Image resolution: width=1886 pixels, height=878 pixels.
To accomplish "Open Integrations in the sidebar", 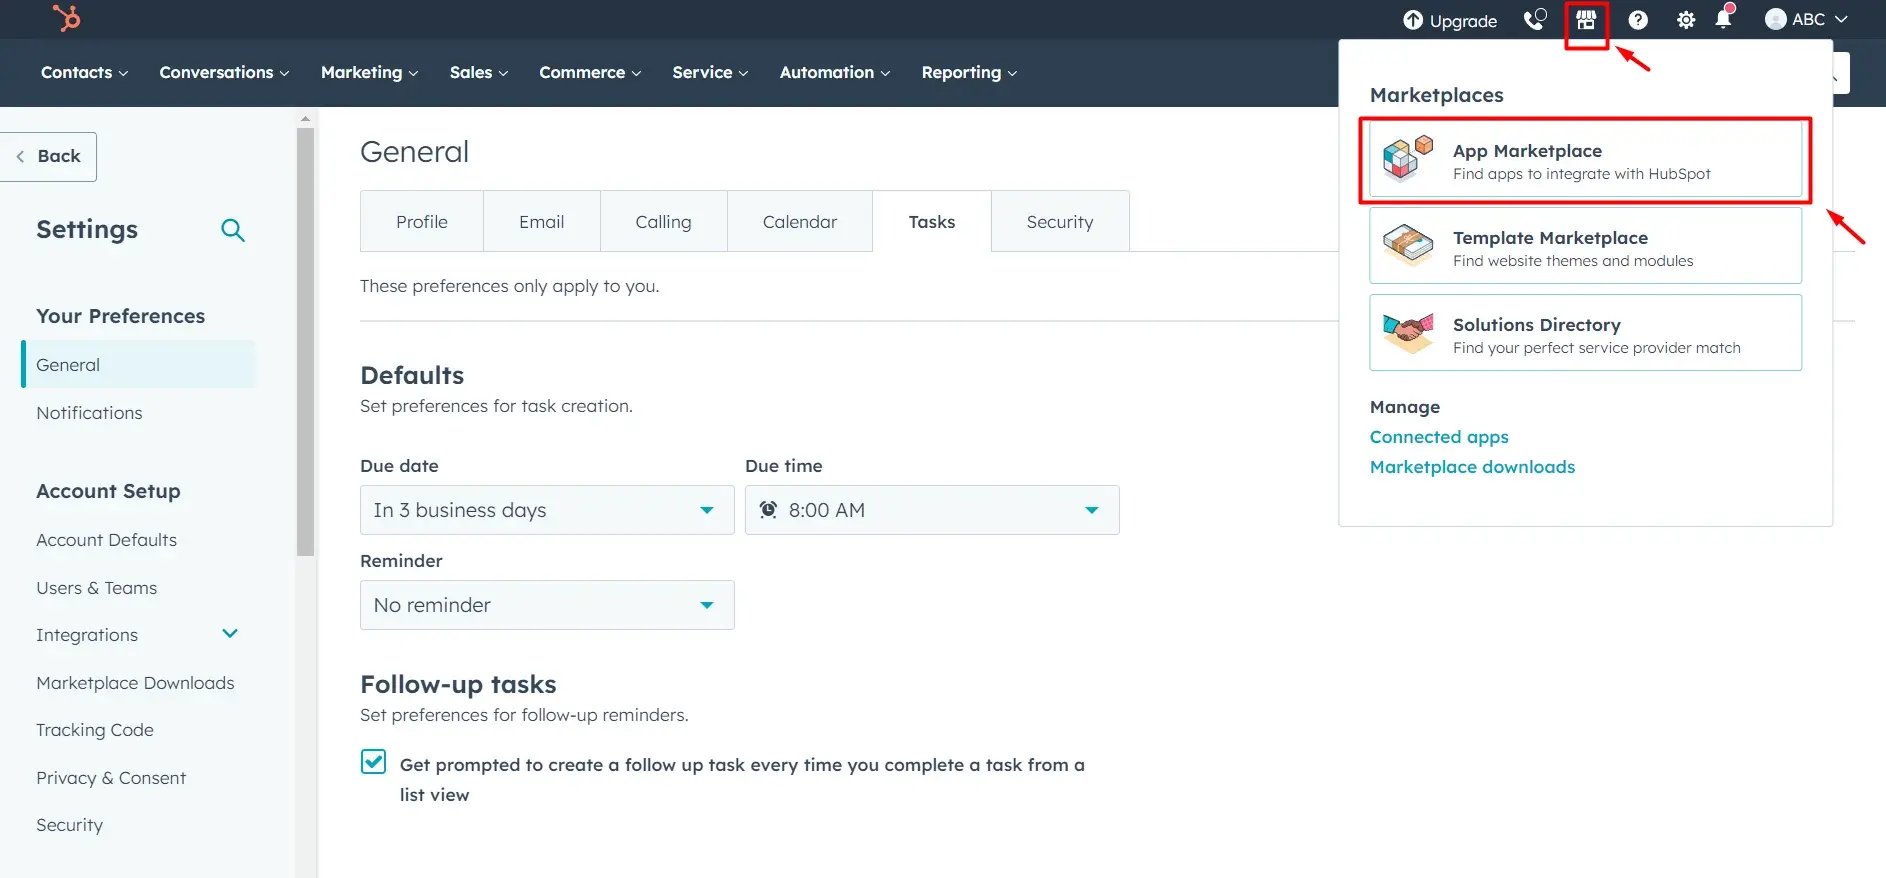I will click(87, 634).
